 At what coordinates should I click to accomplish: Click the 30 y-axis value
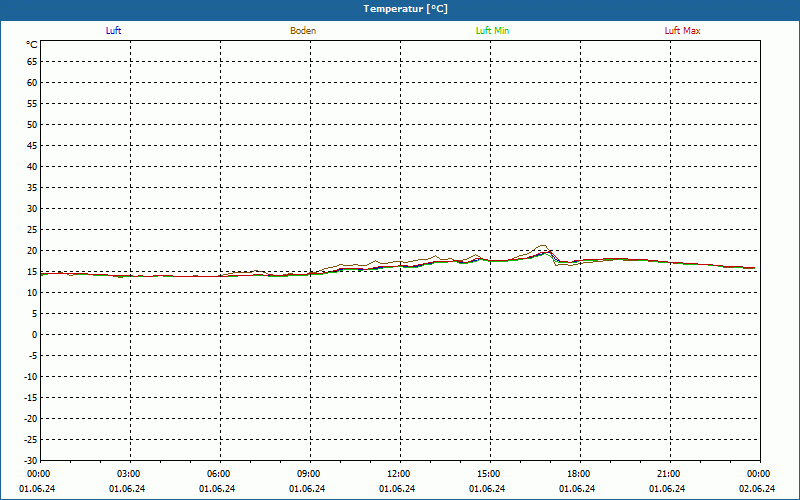pos(32,209)
